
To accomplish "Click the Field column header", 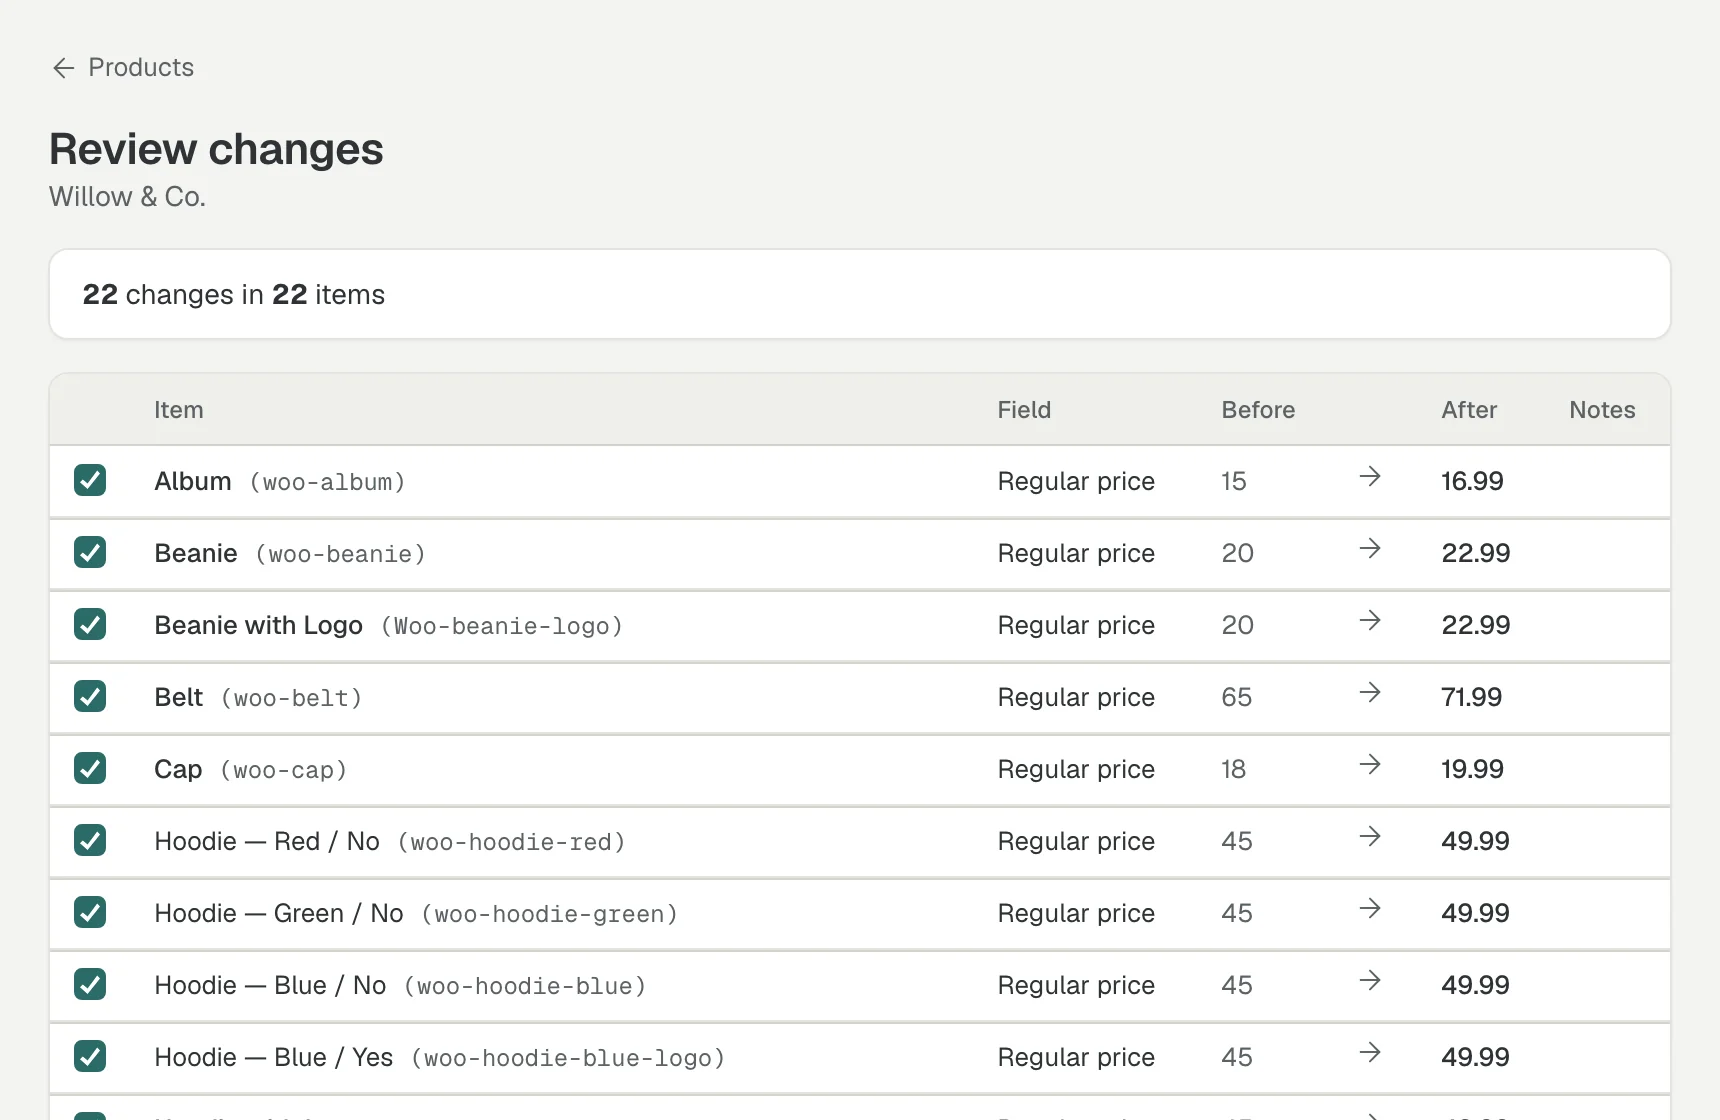I will pos(1024,410).
